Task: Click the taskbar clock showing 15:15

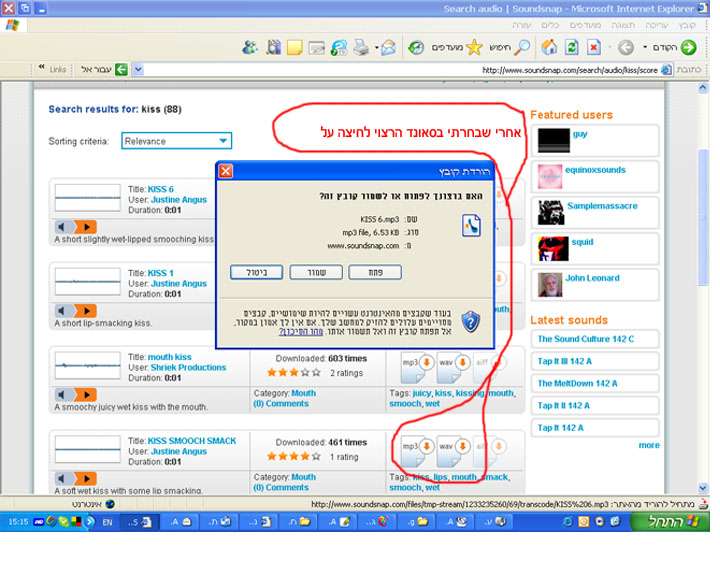Action: 18,522
